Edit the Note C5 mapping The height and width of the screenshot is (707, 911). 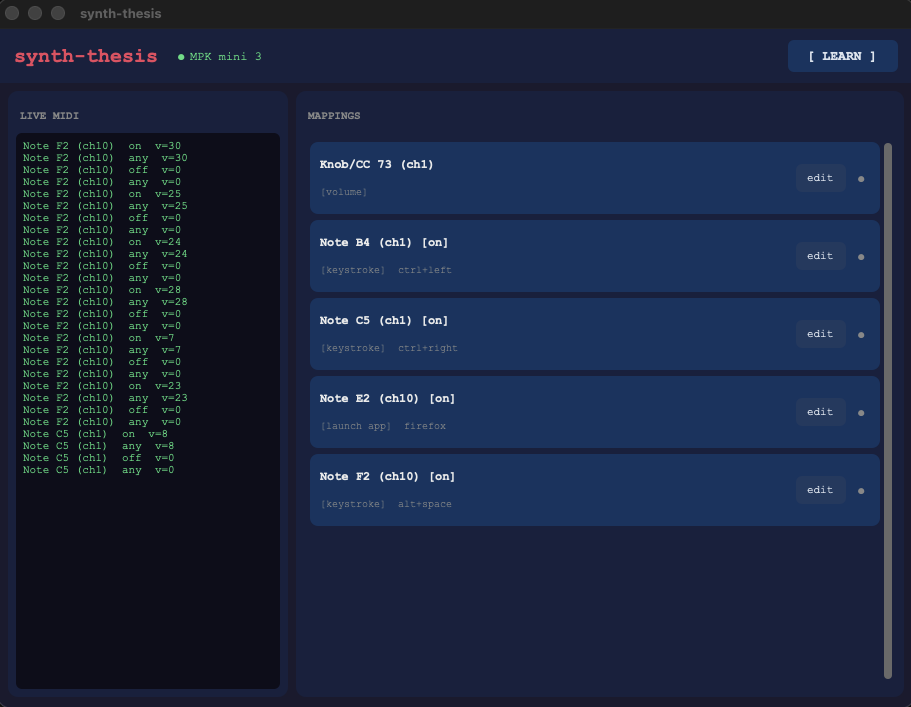coord(820,333)
